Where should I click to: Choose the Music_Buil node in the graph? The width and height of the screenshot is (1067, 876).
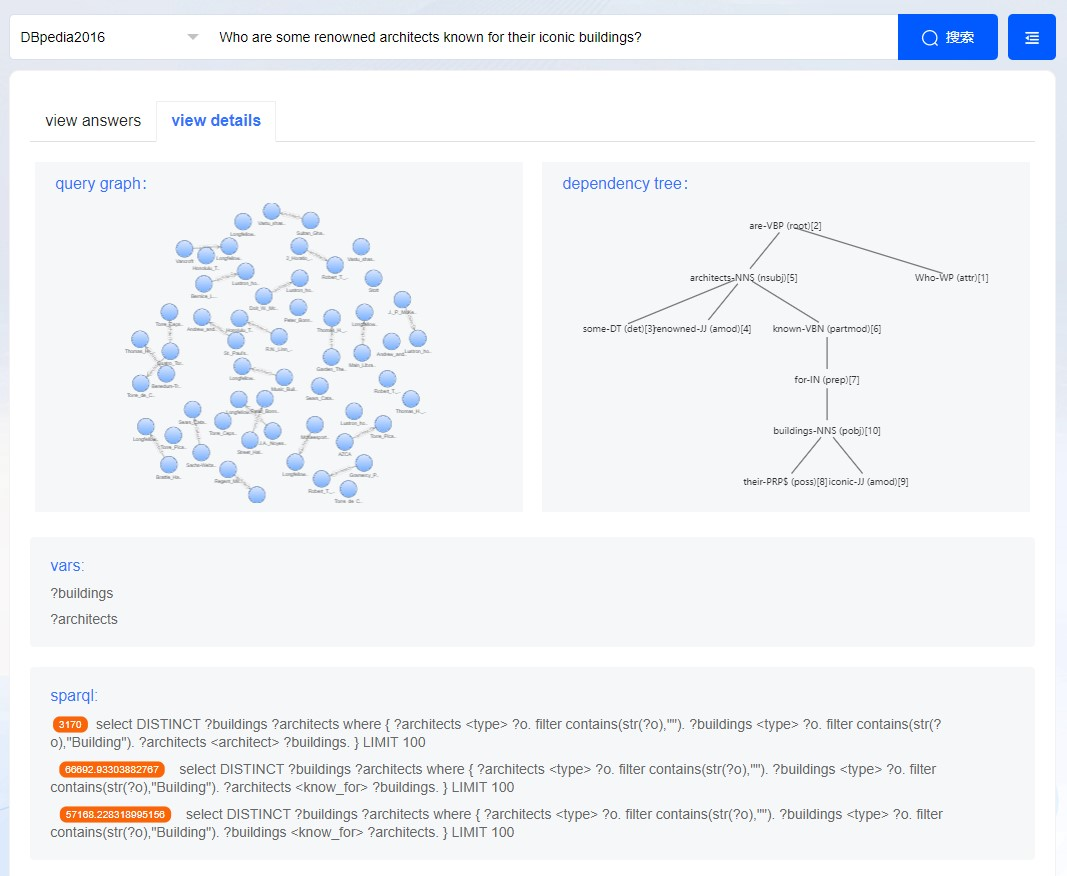(284, 377)
